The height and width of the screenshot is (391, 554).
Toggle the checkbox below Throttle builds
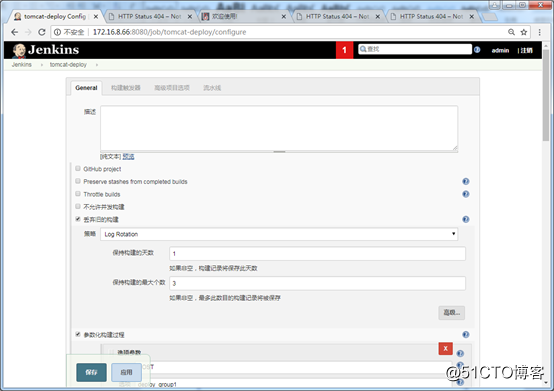pyautogui.click(x=78, y=206)
